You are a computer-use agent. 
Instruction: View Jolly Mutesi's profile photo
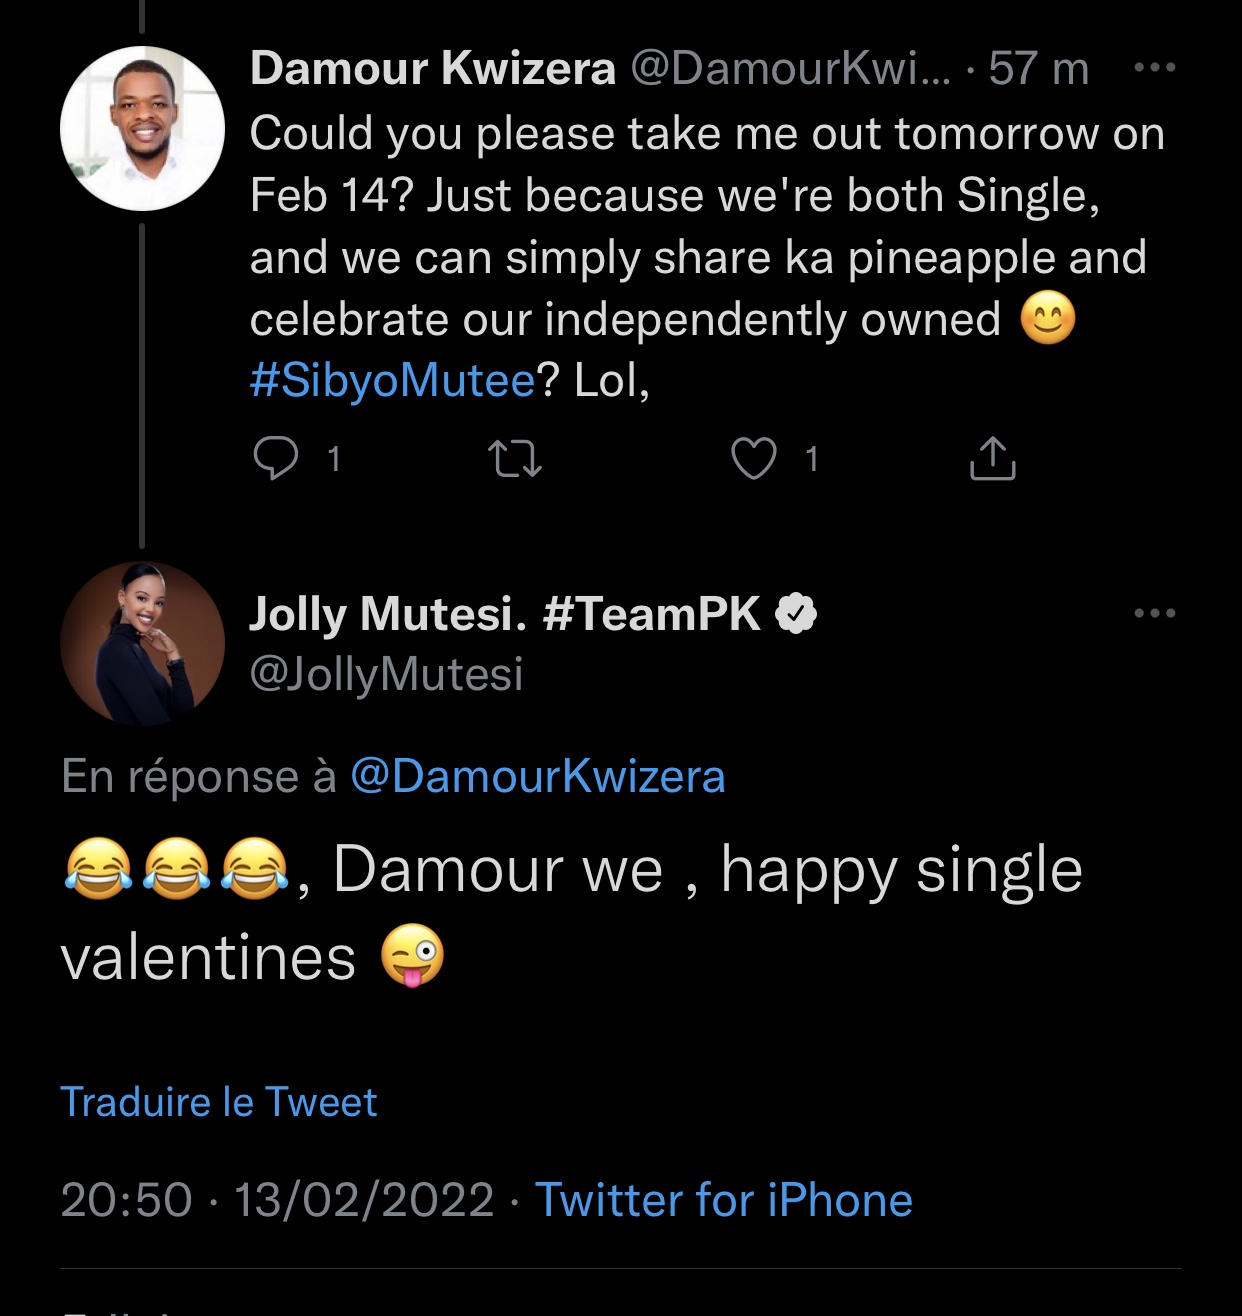[x=142, y=643]
